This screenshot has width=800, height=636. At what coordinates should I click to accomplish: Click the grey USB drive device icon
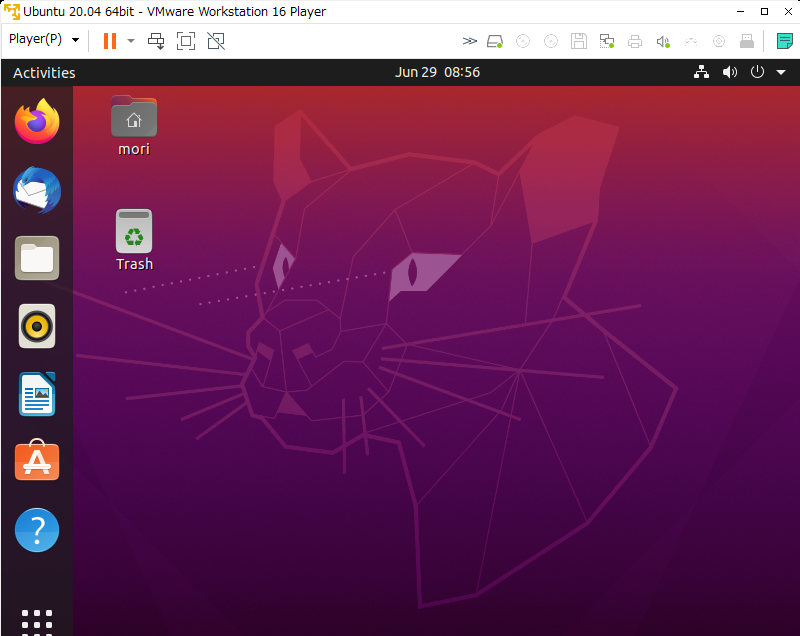(747, 41)
